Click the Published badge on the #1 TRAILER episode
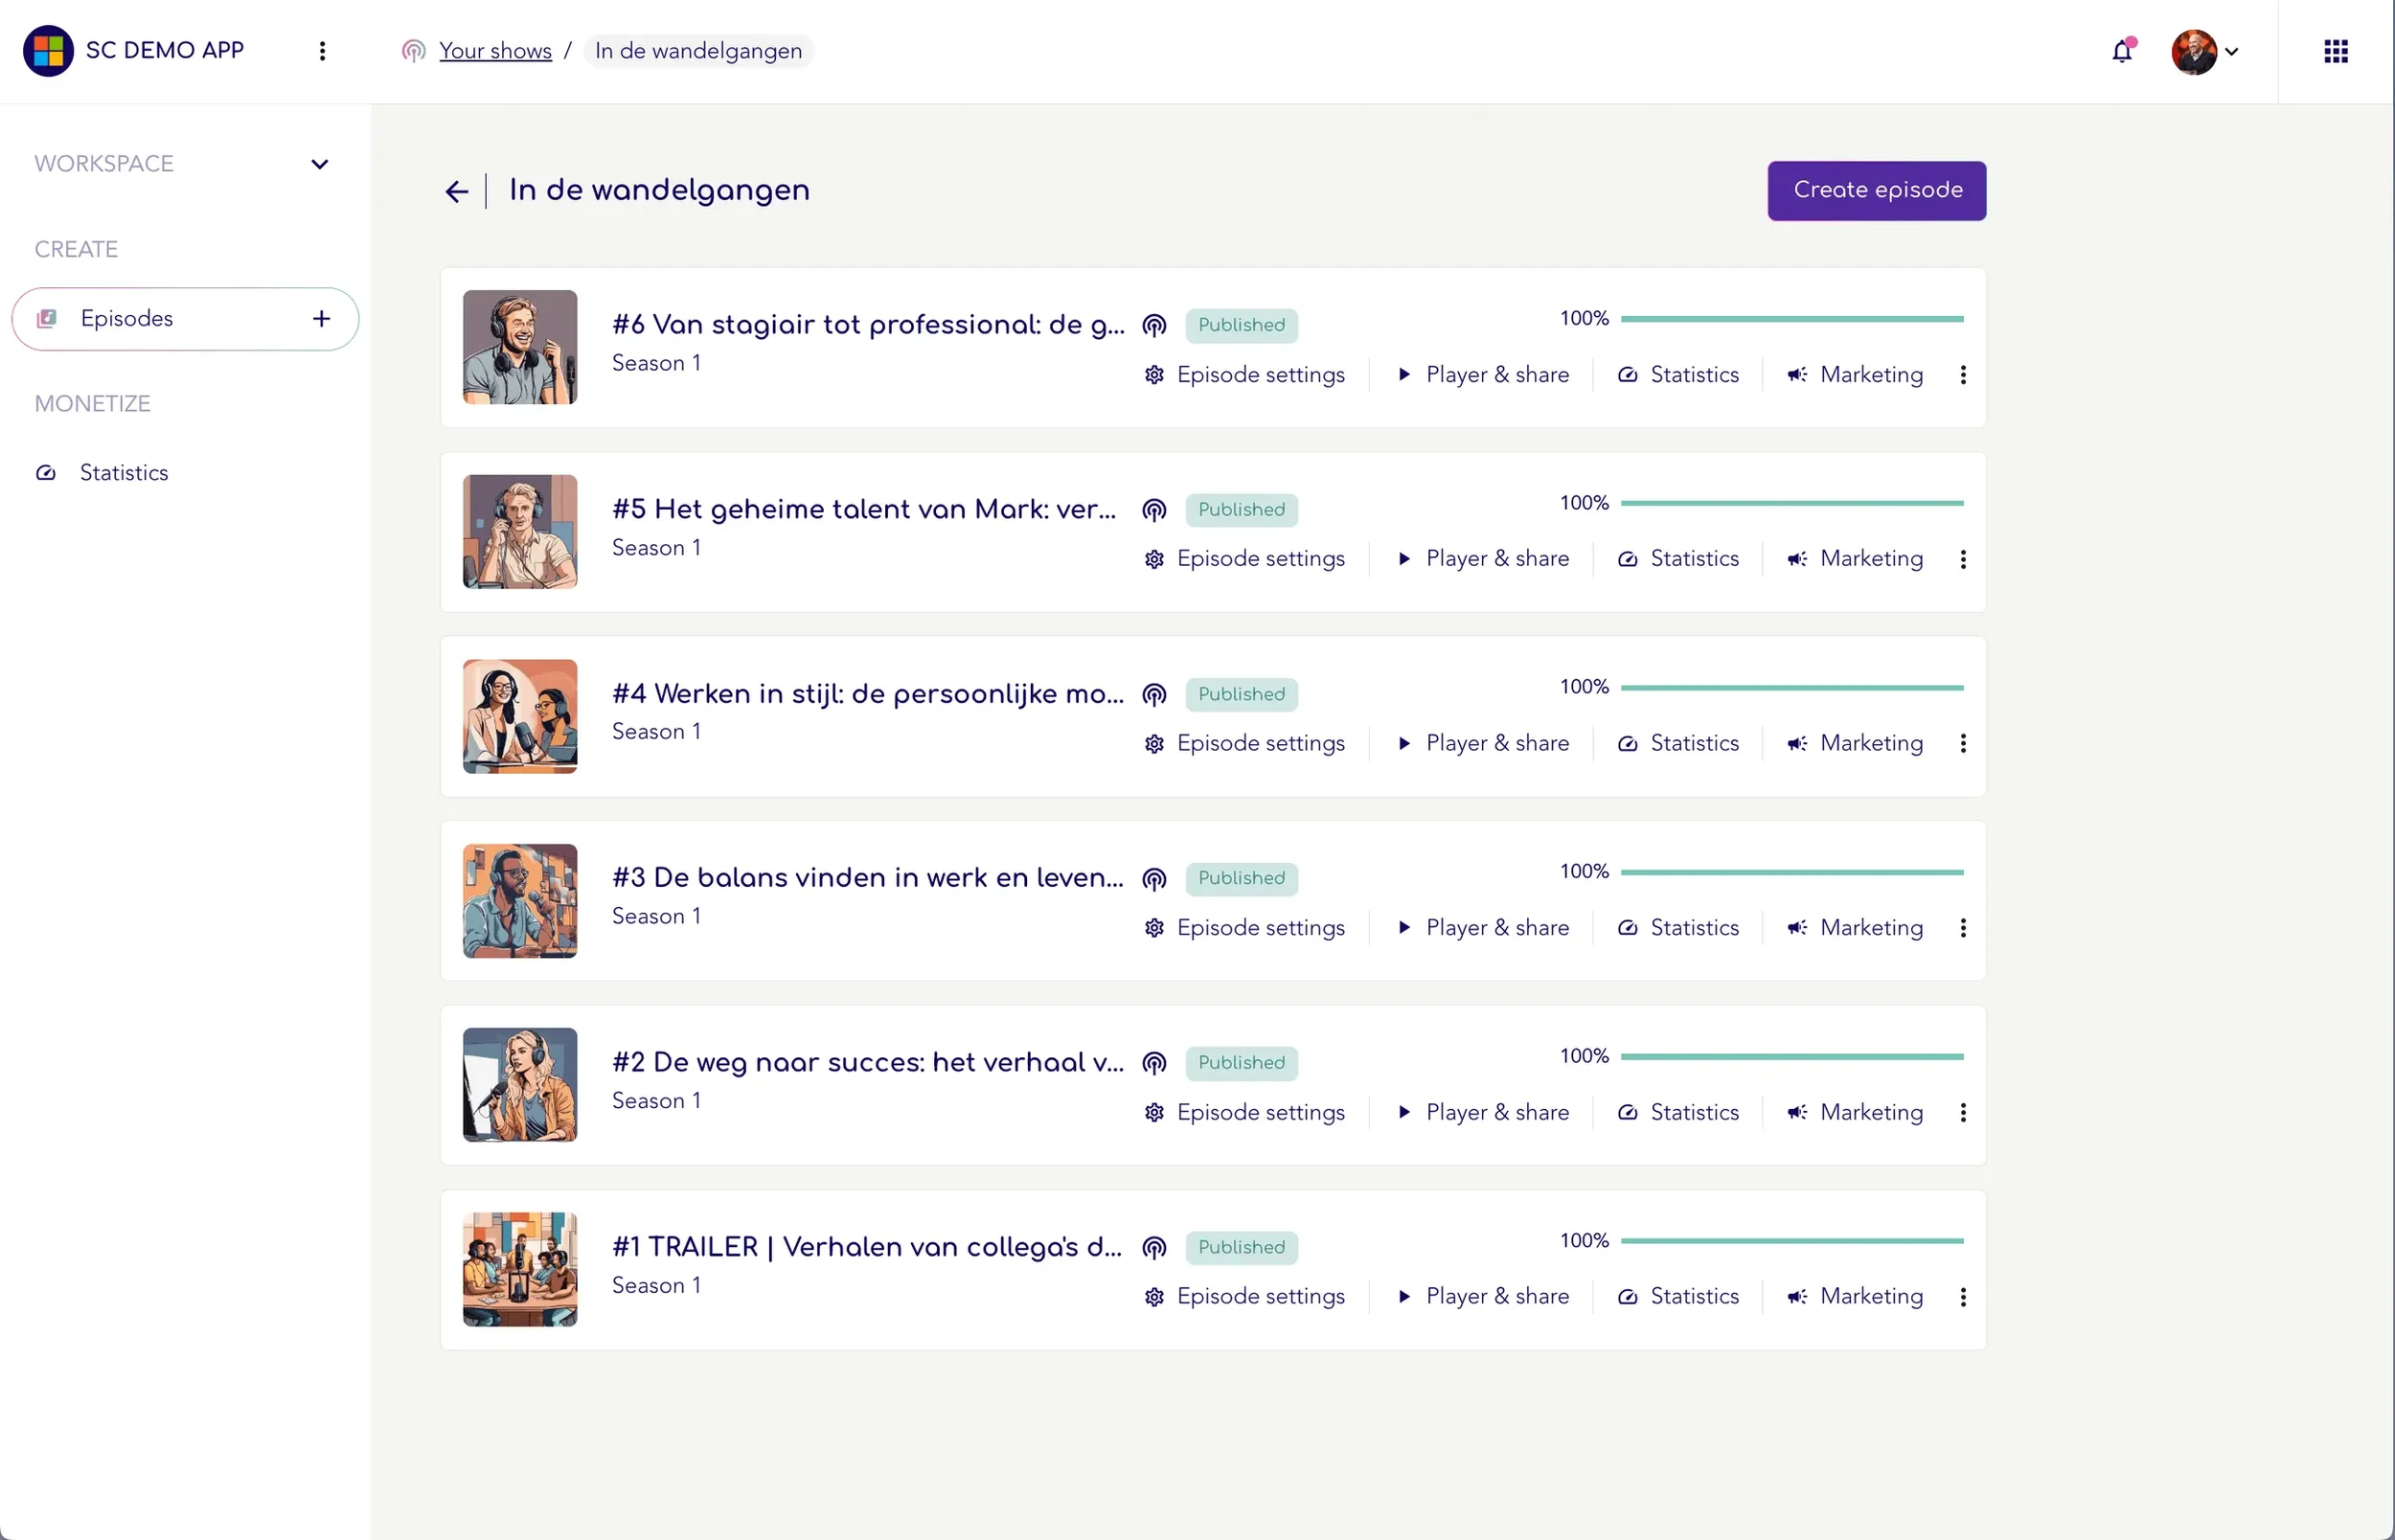This screenshot has width=2395, height=1540. [1241, 1246]
